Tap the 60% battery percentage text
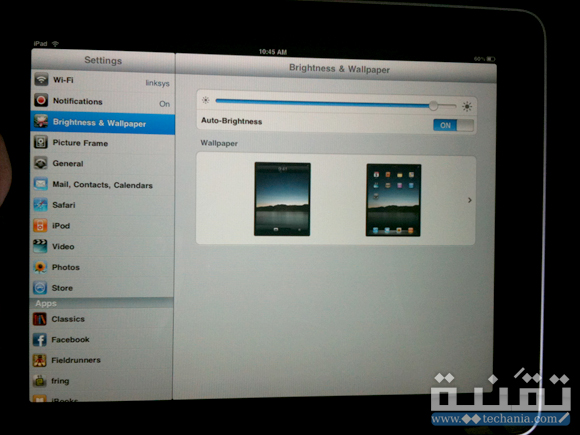The image size is (580, 435). (479, 59)
